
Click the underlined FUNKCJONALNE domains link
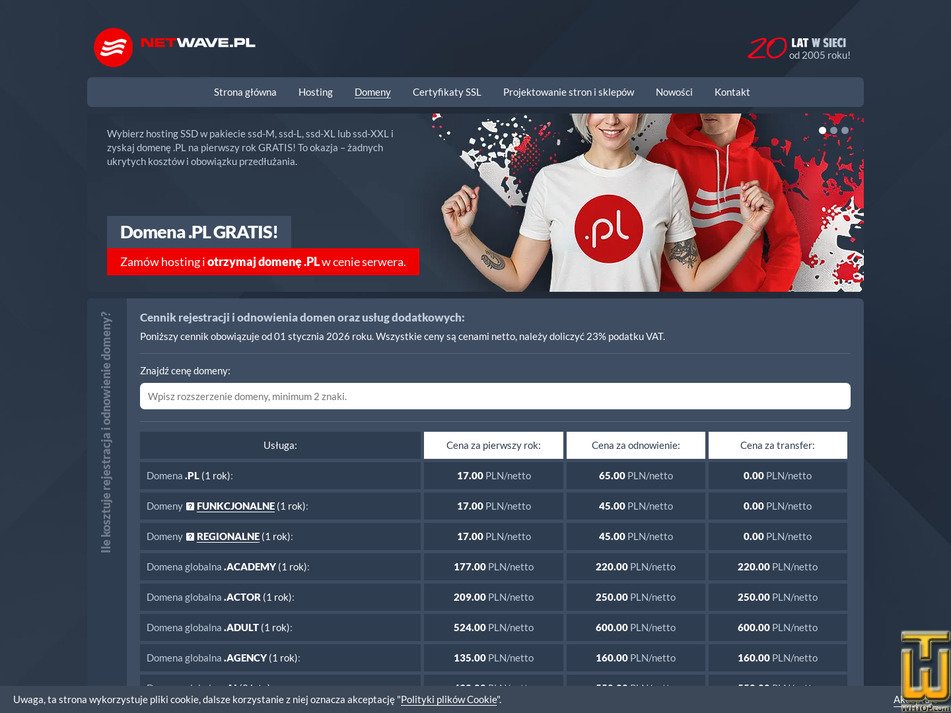tap(234, 506)
